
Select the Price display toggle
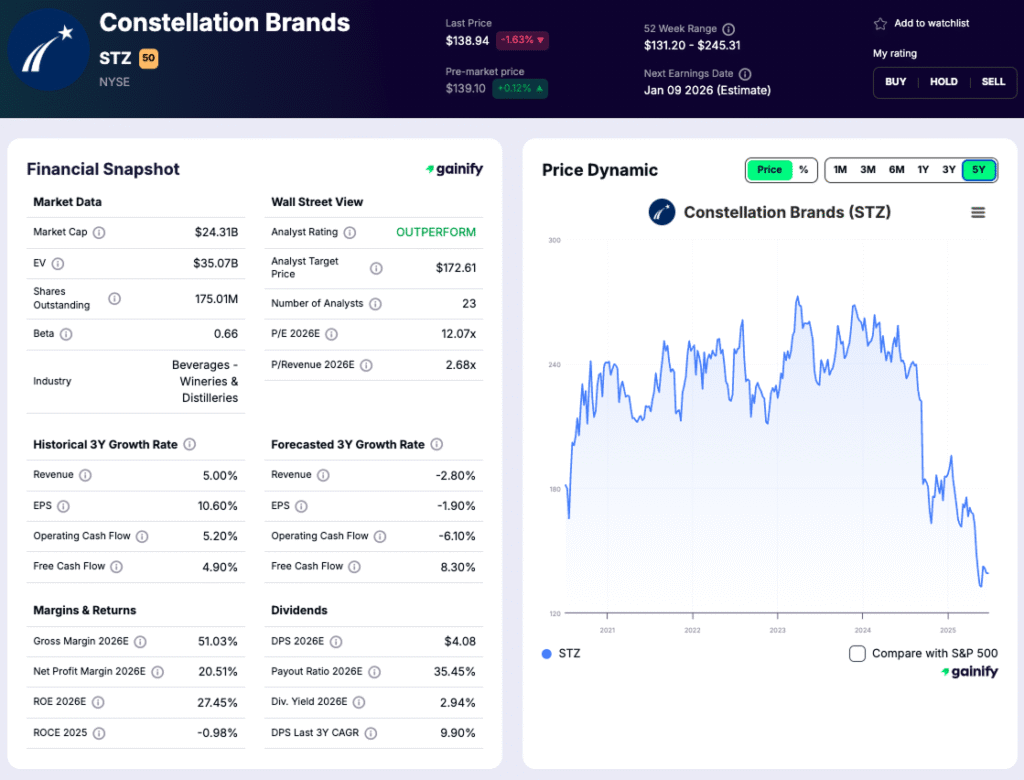769,170
